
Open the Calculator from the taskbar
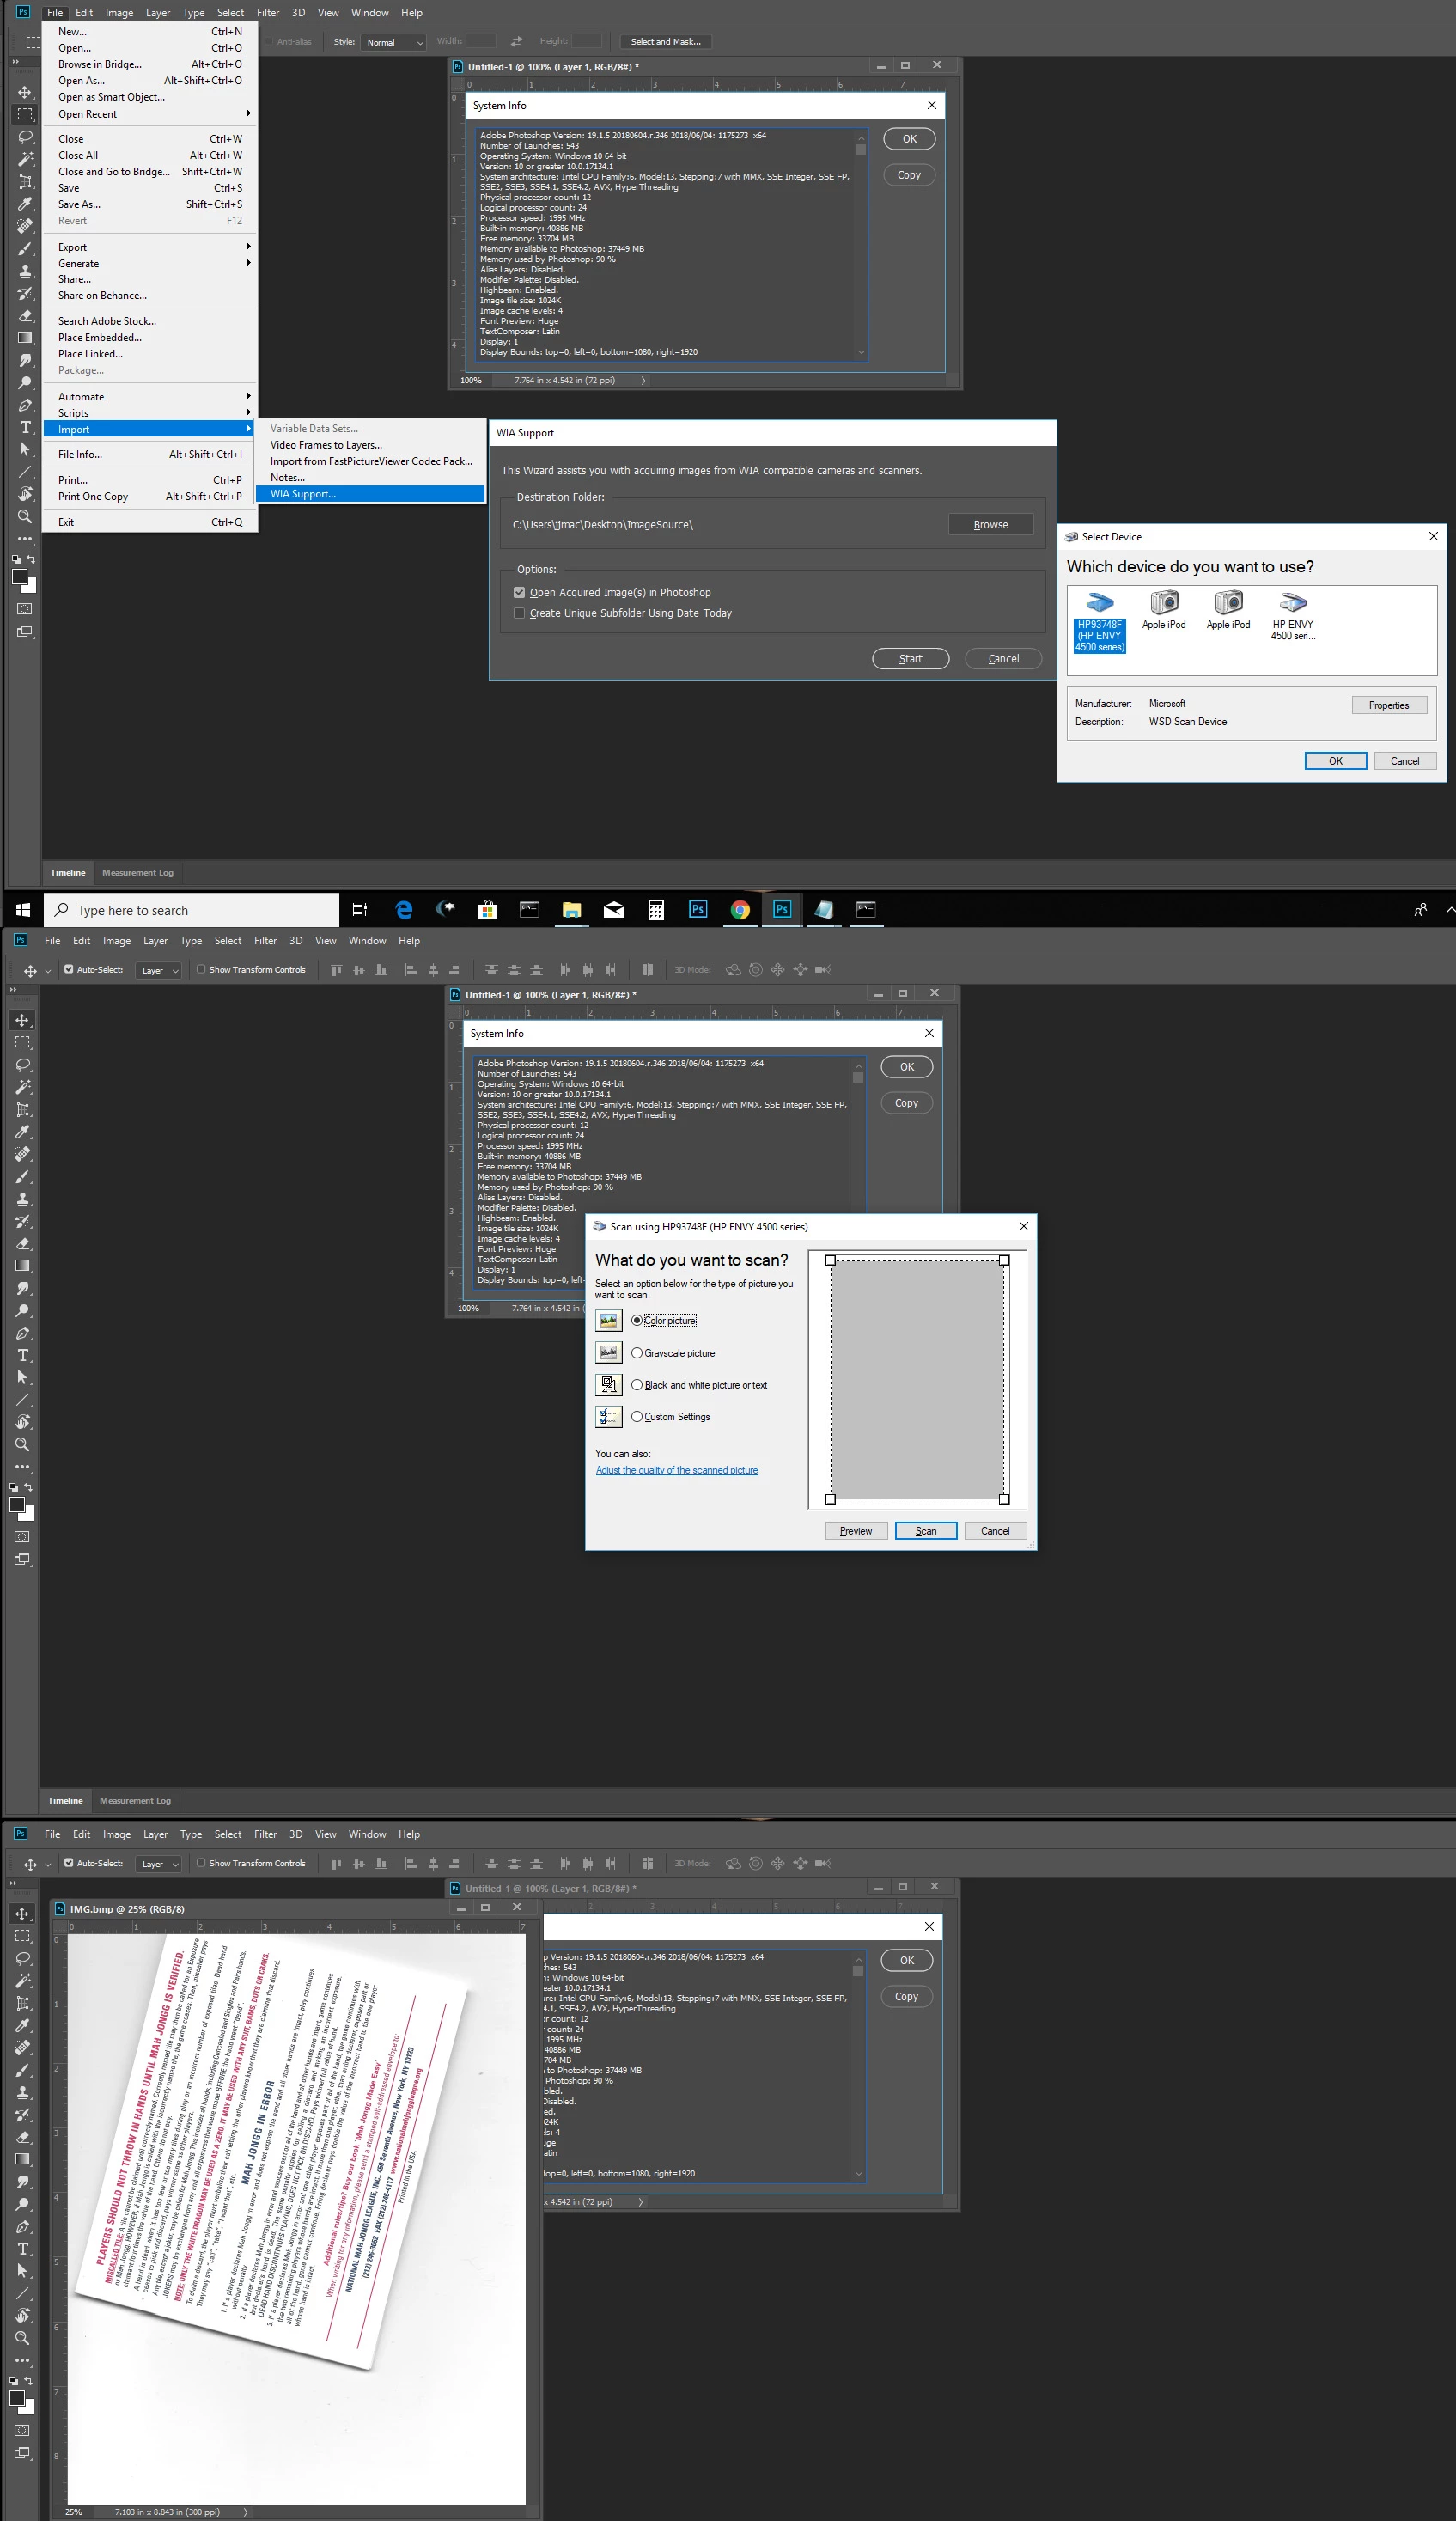click(656, 909)
